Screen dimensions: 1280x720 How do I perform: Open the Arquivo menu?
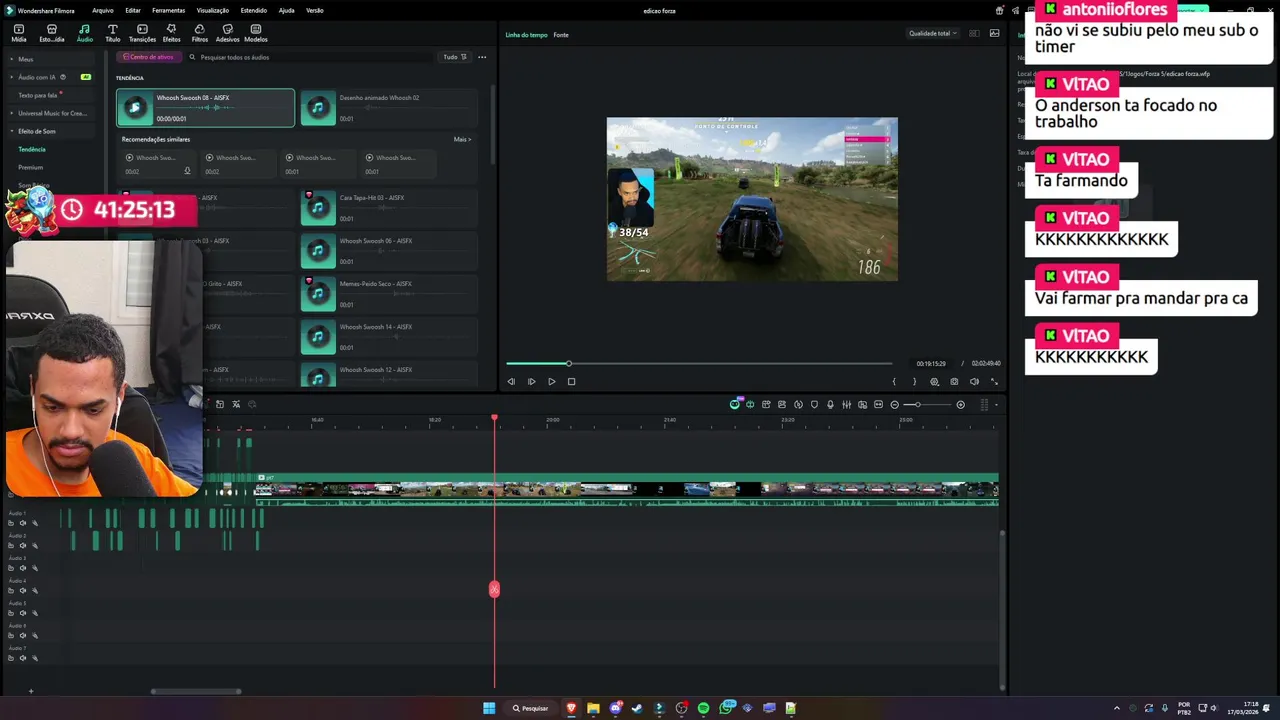click(102, 10)
